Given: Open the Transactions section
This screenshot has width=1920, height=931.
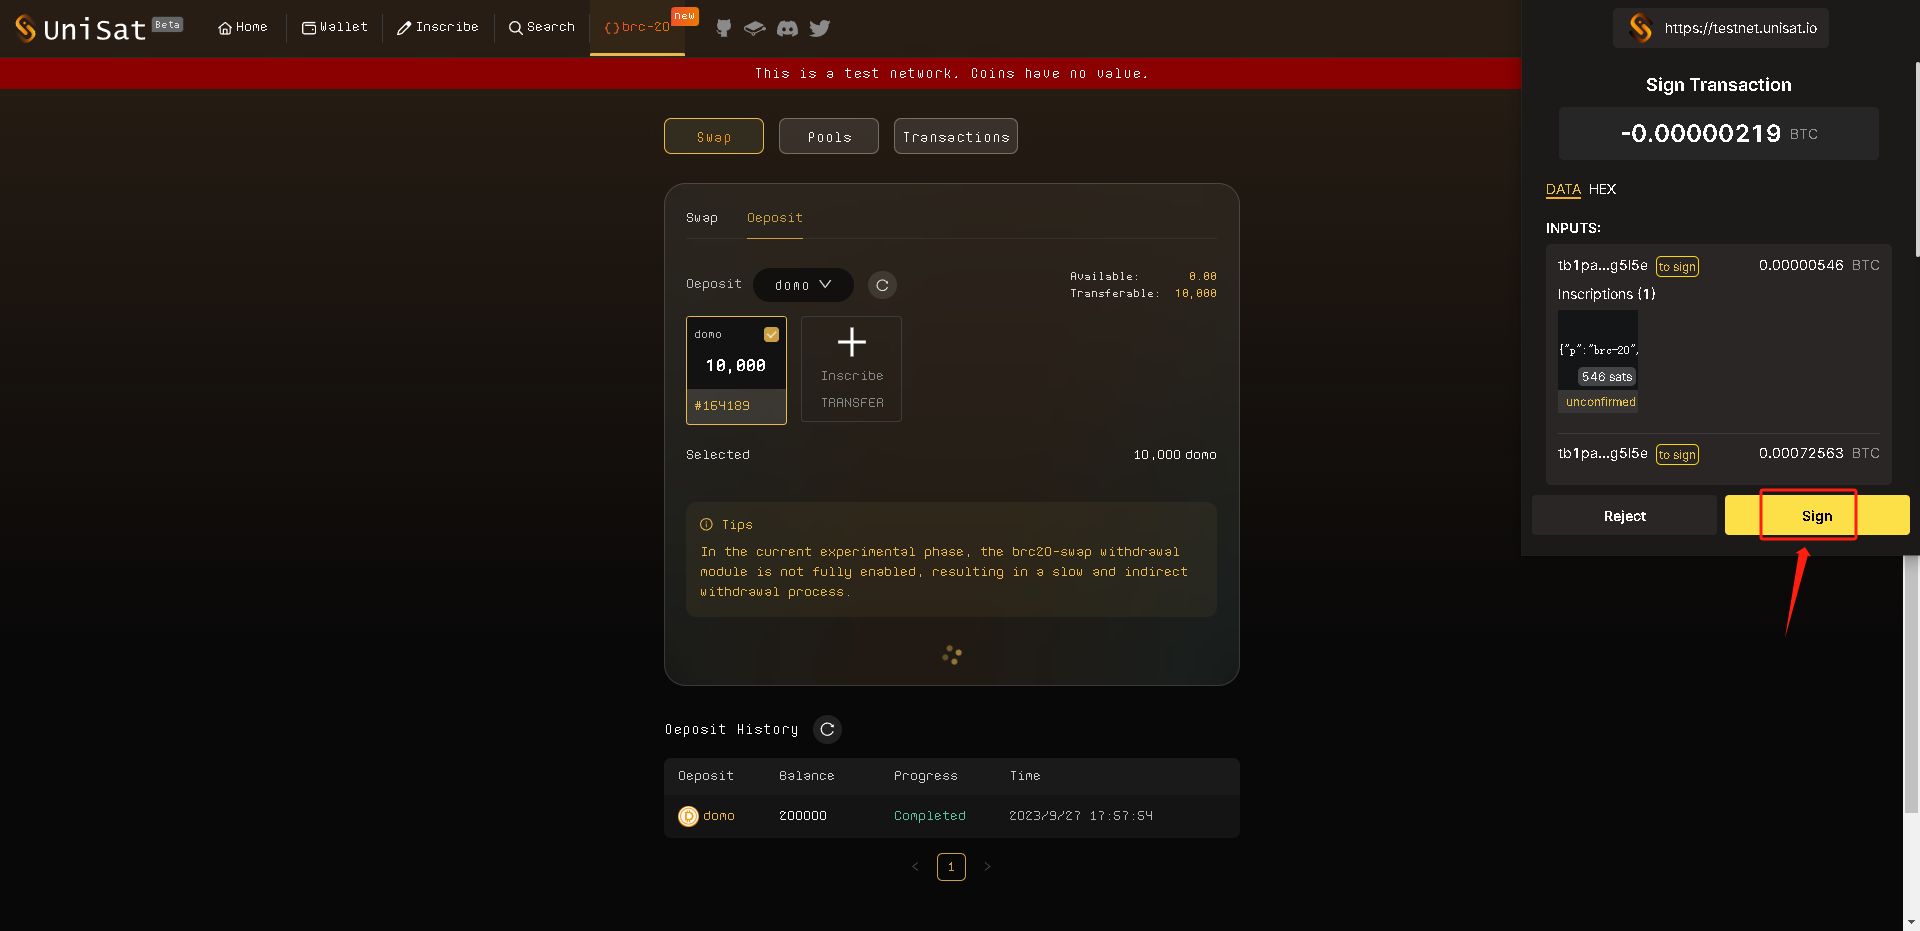Looking at the screenshot, I should 955,137.
